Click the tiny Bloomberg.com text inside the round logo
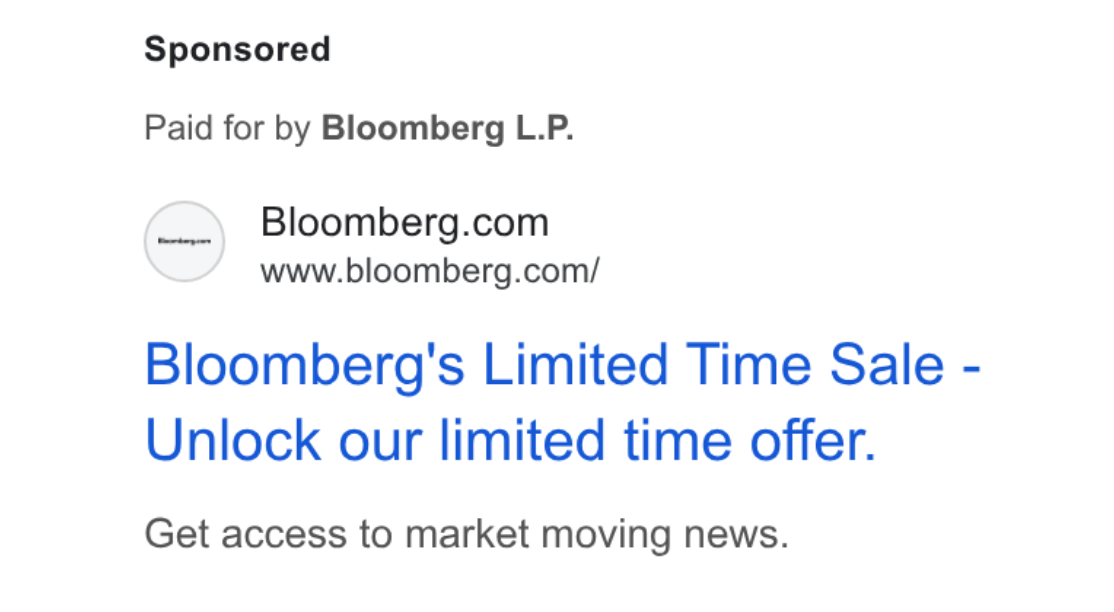 185,242
